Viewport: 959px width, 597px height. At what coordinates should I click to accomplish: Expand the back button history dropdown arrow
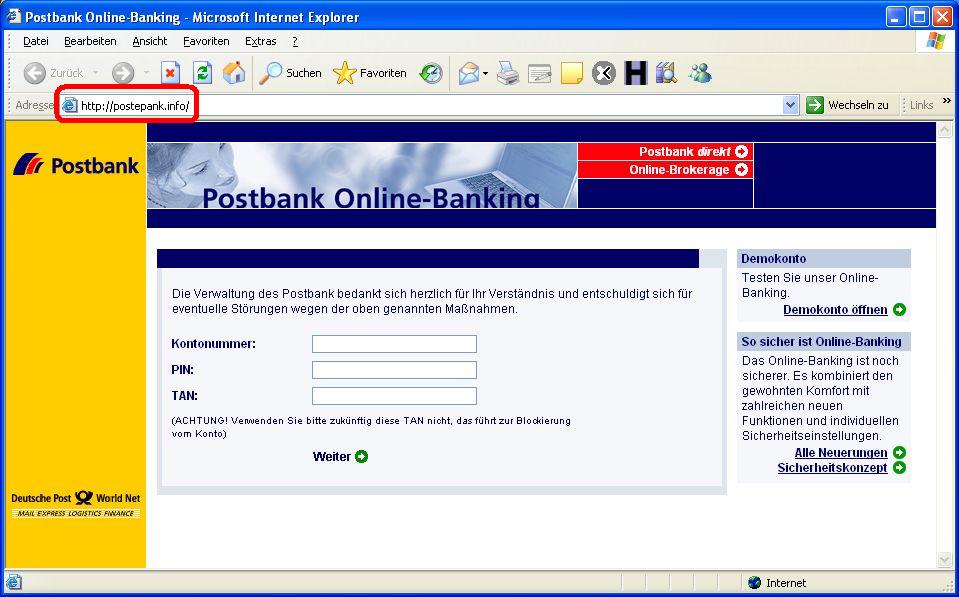(95, 73)
